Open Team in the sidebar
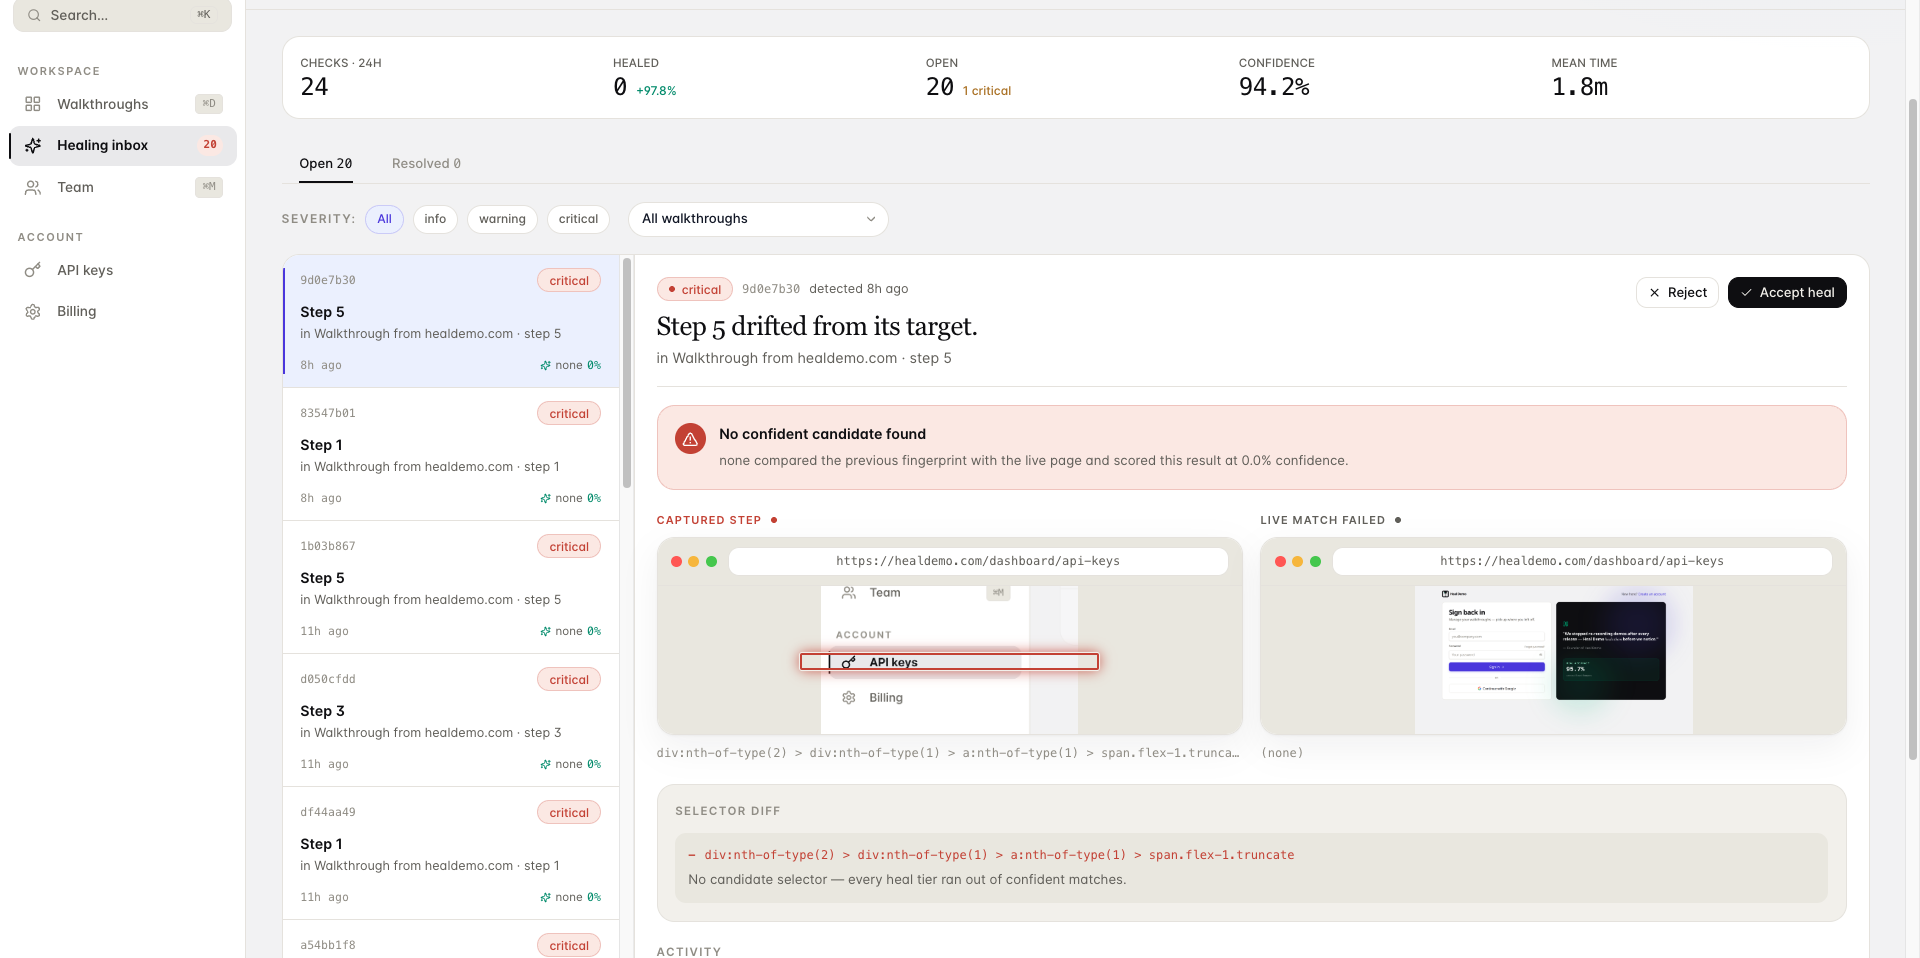The image size is (1920, 958). tap(123, 187)
